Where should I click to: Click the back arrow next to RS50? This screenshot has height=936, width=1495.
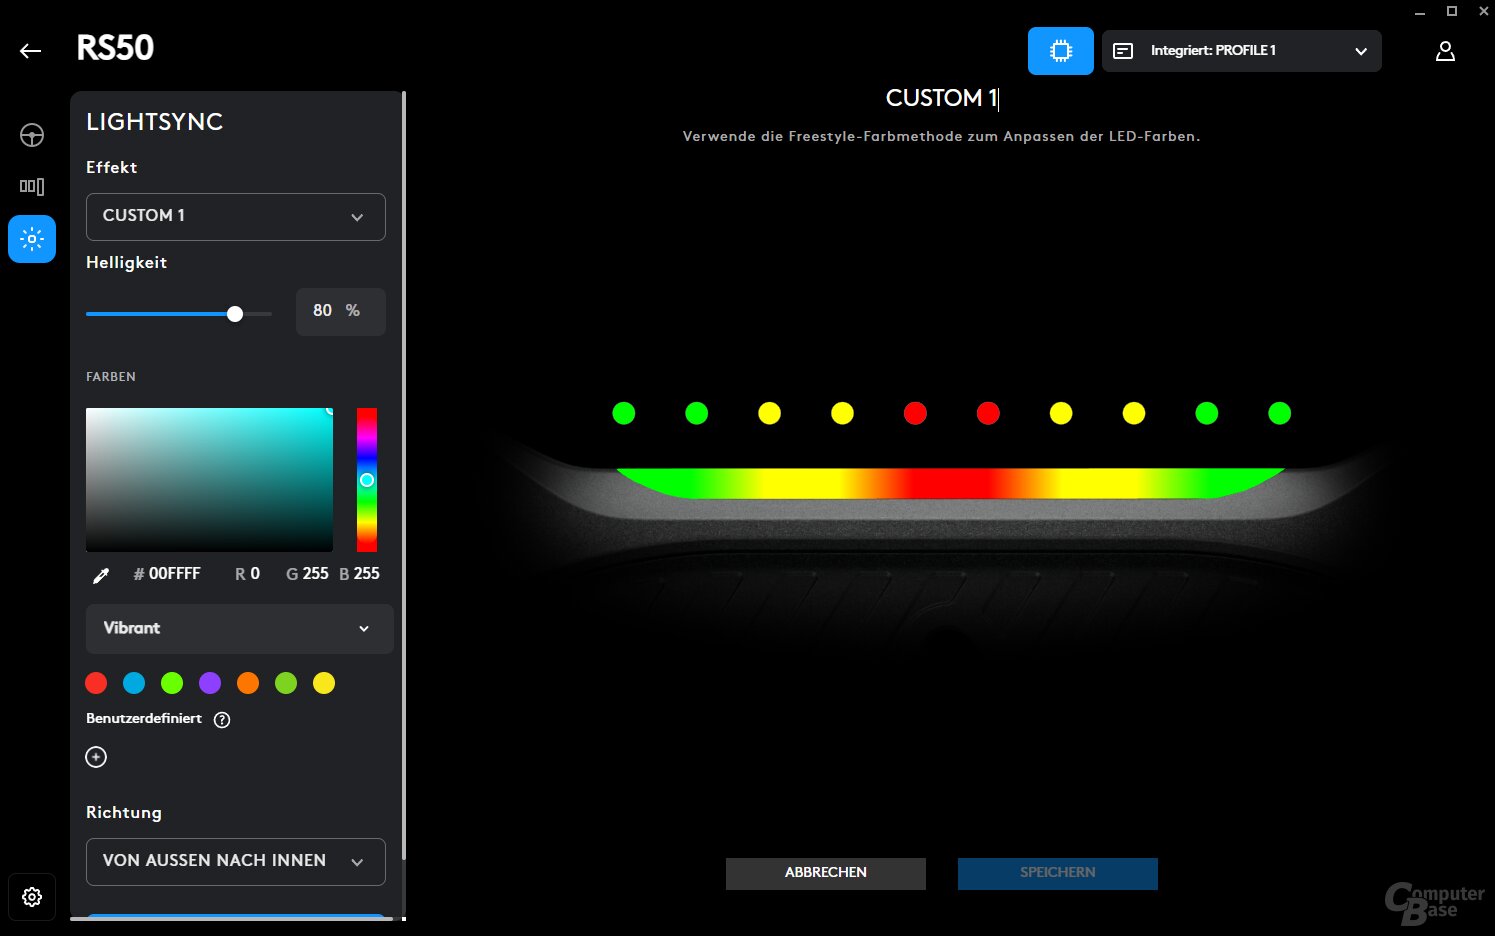click(x=30, y=50)
